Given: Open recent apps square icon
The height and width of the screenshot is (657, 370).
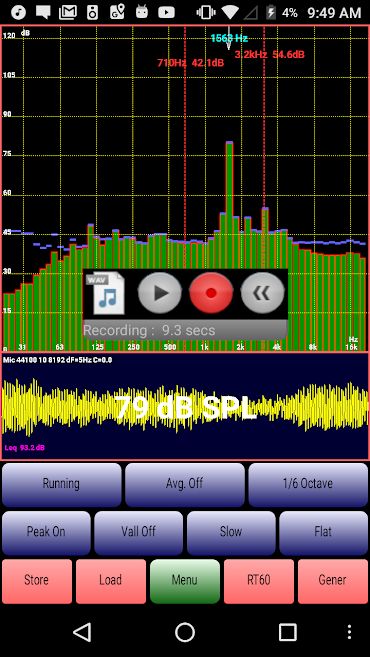Looking at the screenshot, I should click(287, 631).
